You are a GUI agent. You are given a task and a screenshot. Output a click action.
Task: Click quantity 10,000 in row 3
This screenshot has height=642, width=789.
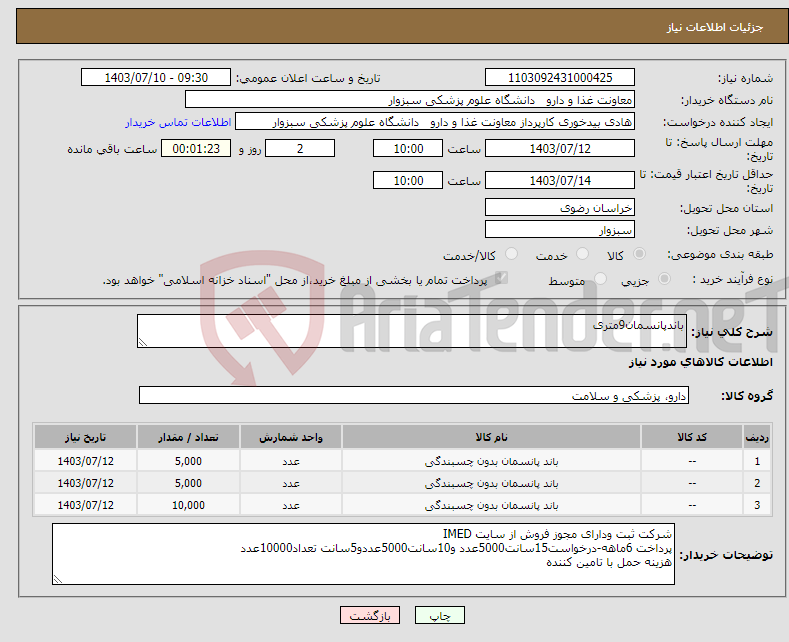click(x=188, y=505)
